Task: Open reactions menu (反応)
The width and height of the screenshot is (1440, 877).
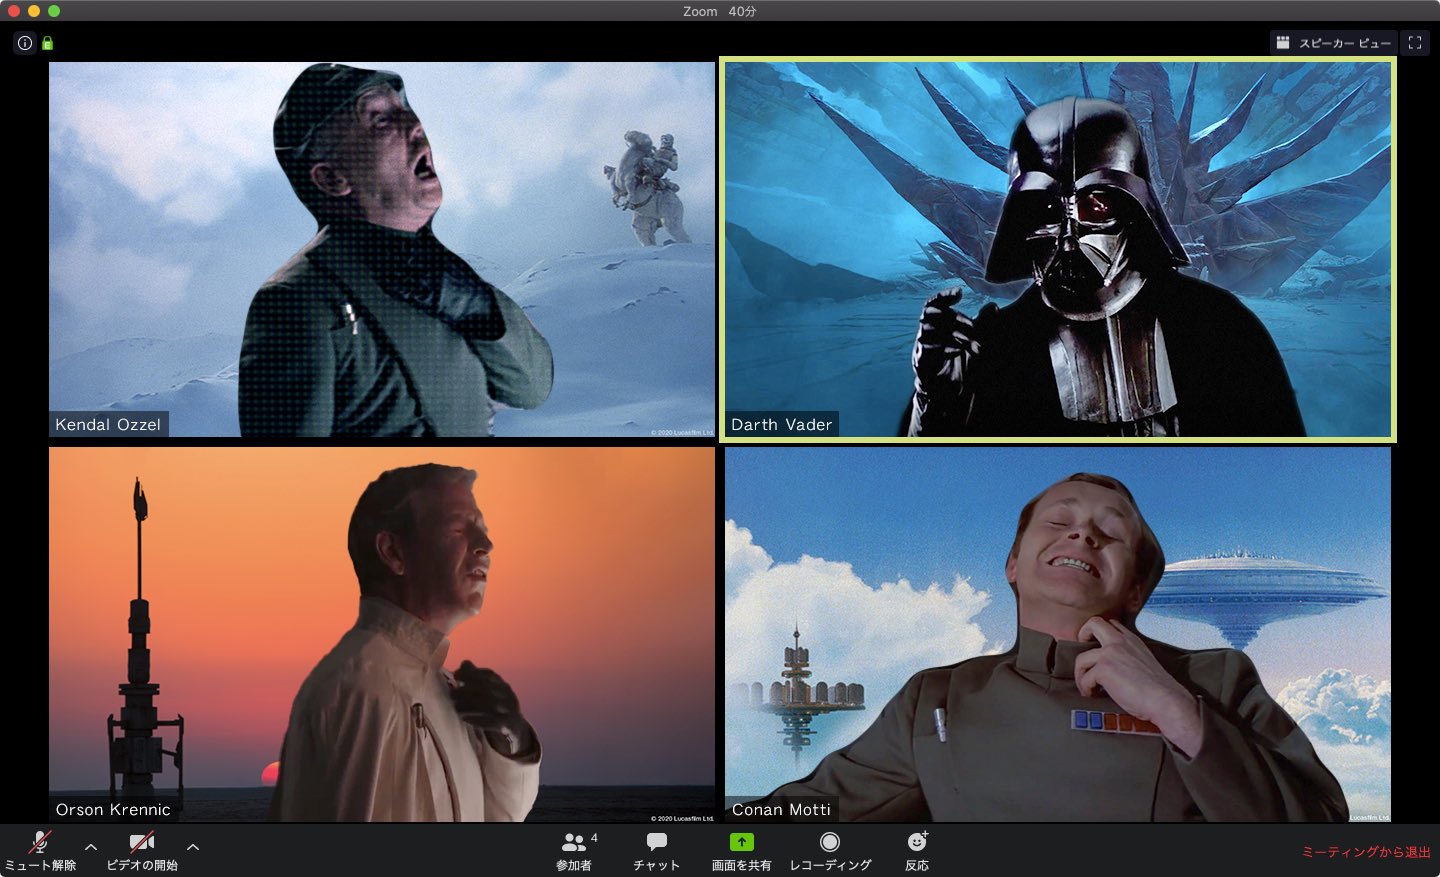Action: click(x=917, y=851)
